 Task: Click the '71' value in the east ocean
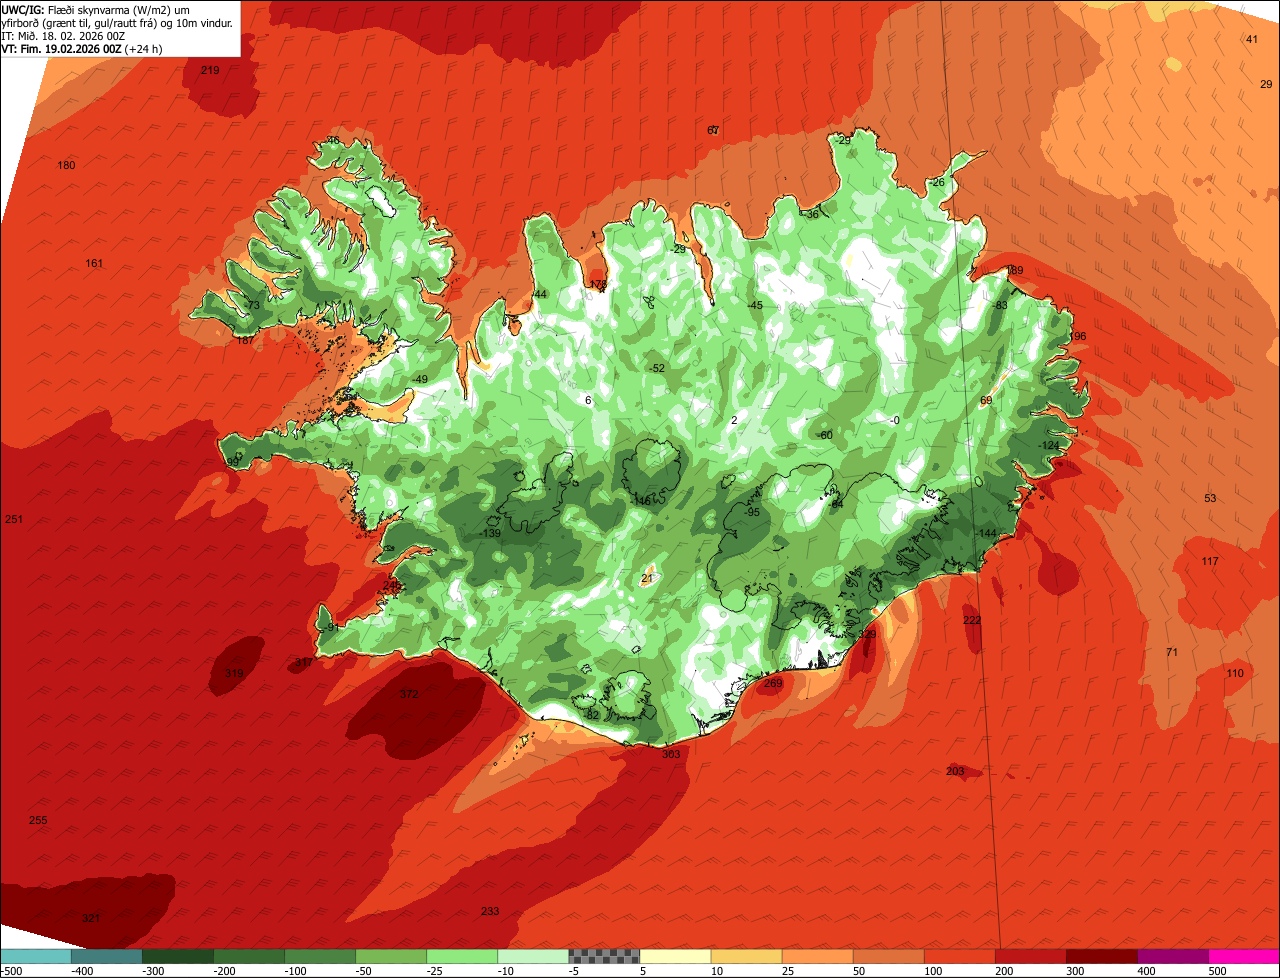click(1172, 652)
